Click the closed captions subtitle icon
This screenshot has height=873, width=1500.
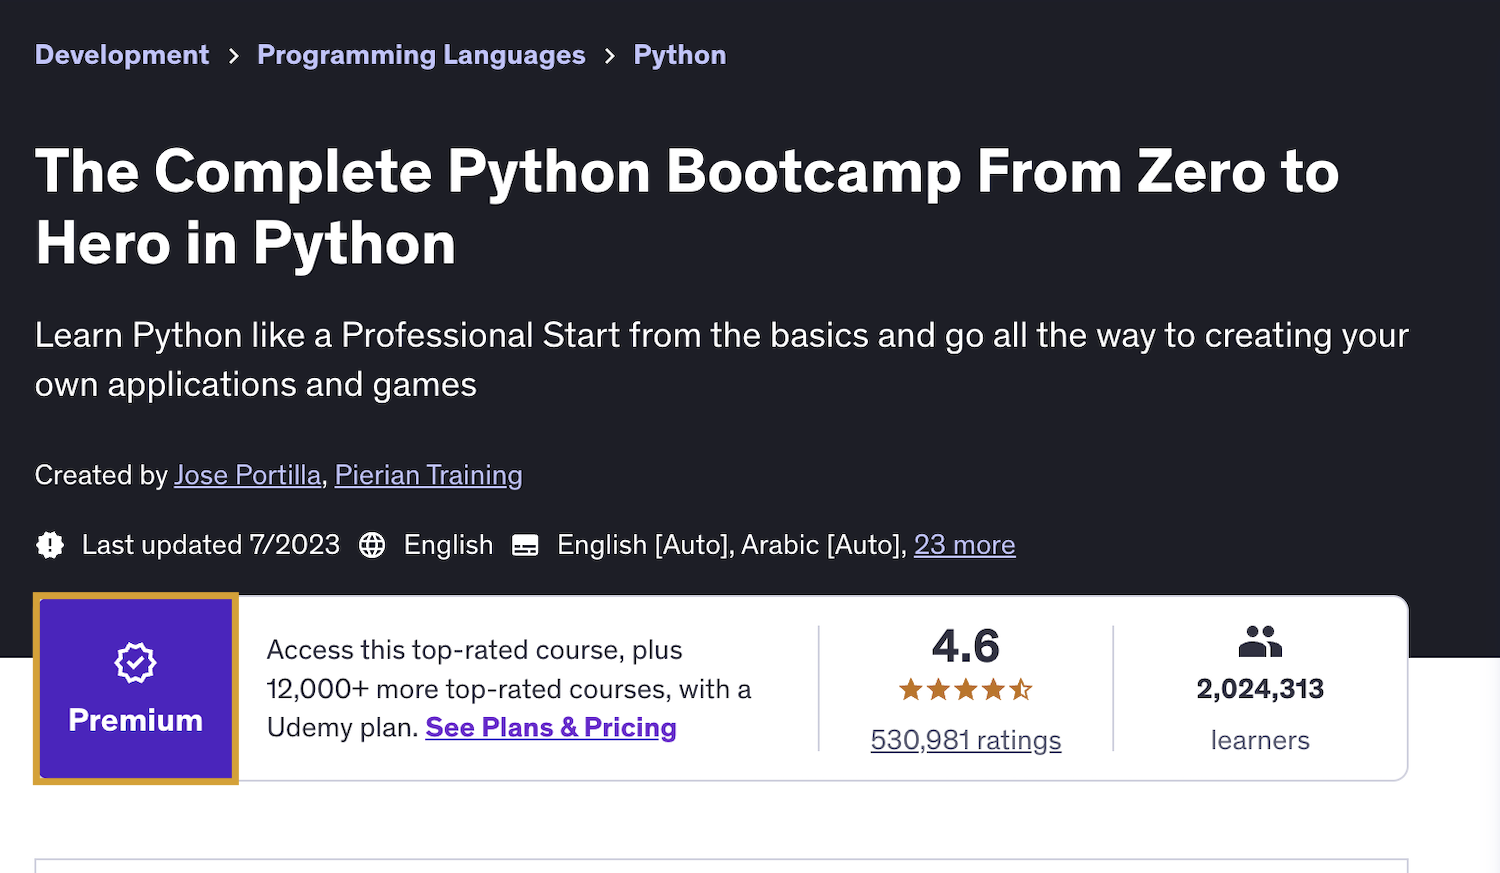click(x=525, y=545)
